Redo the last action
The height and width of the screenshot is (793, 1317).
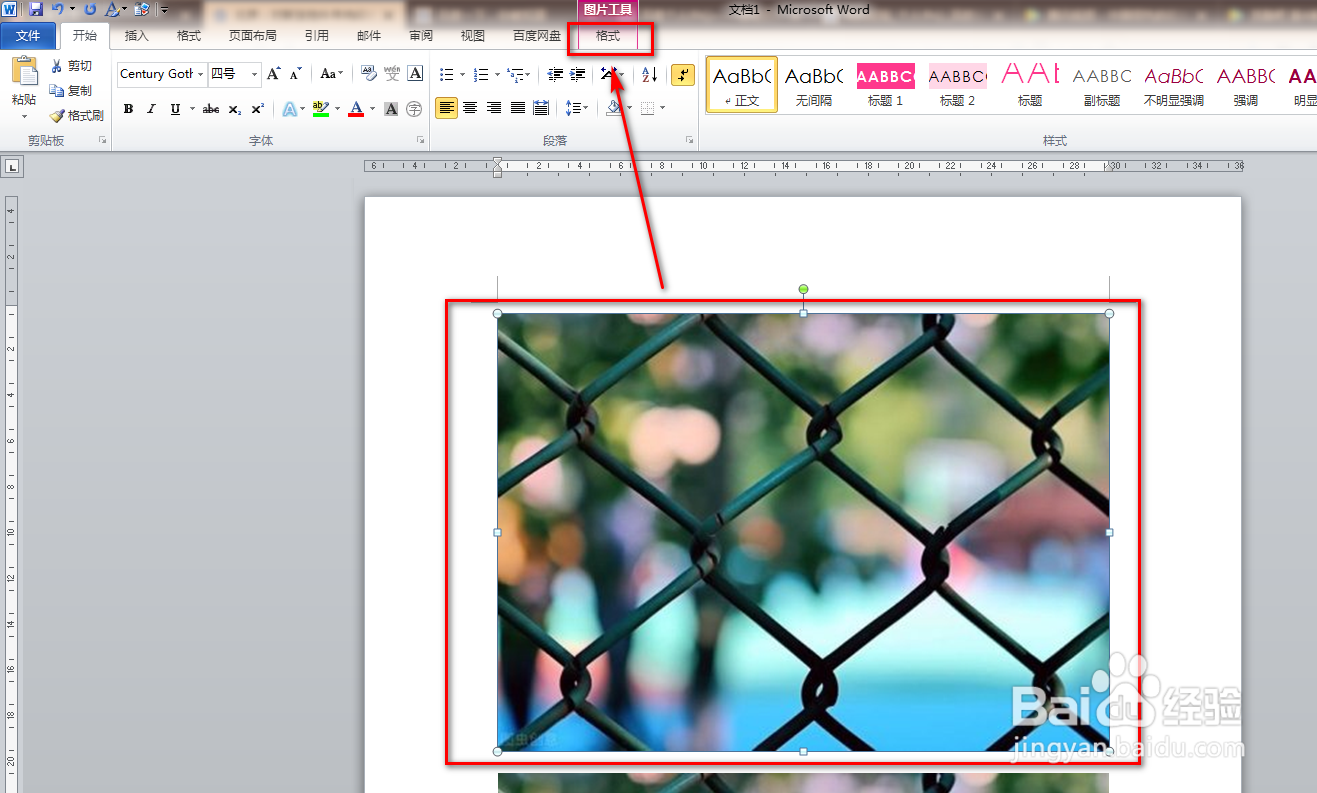pos(90,9)
